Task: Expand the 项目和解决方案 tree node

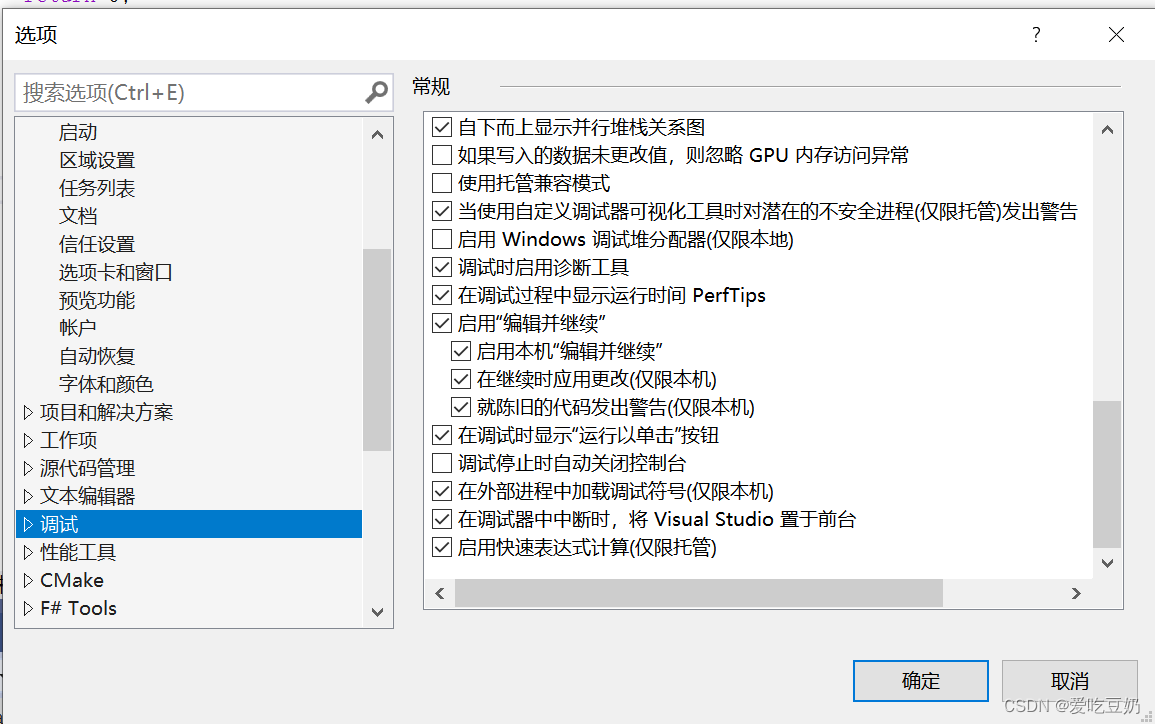Action: [x=27, y=412]
